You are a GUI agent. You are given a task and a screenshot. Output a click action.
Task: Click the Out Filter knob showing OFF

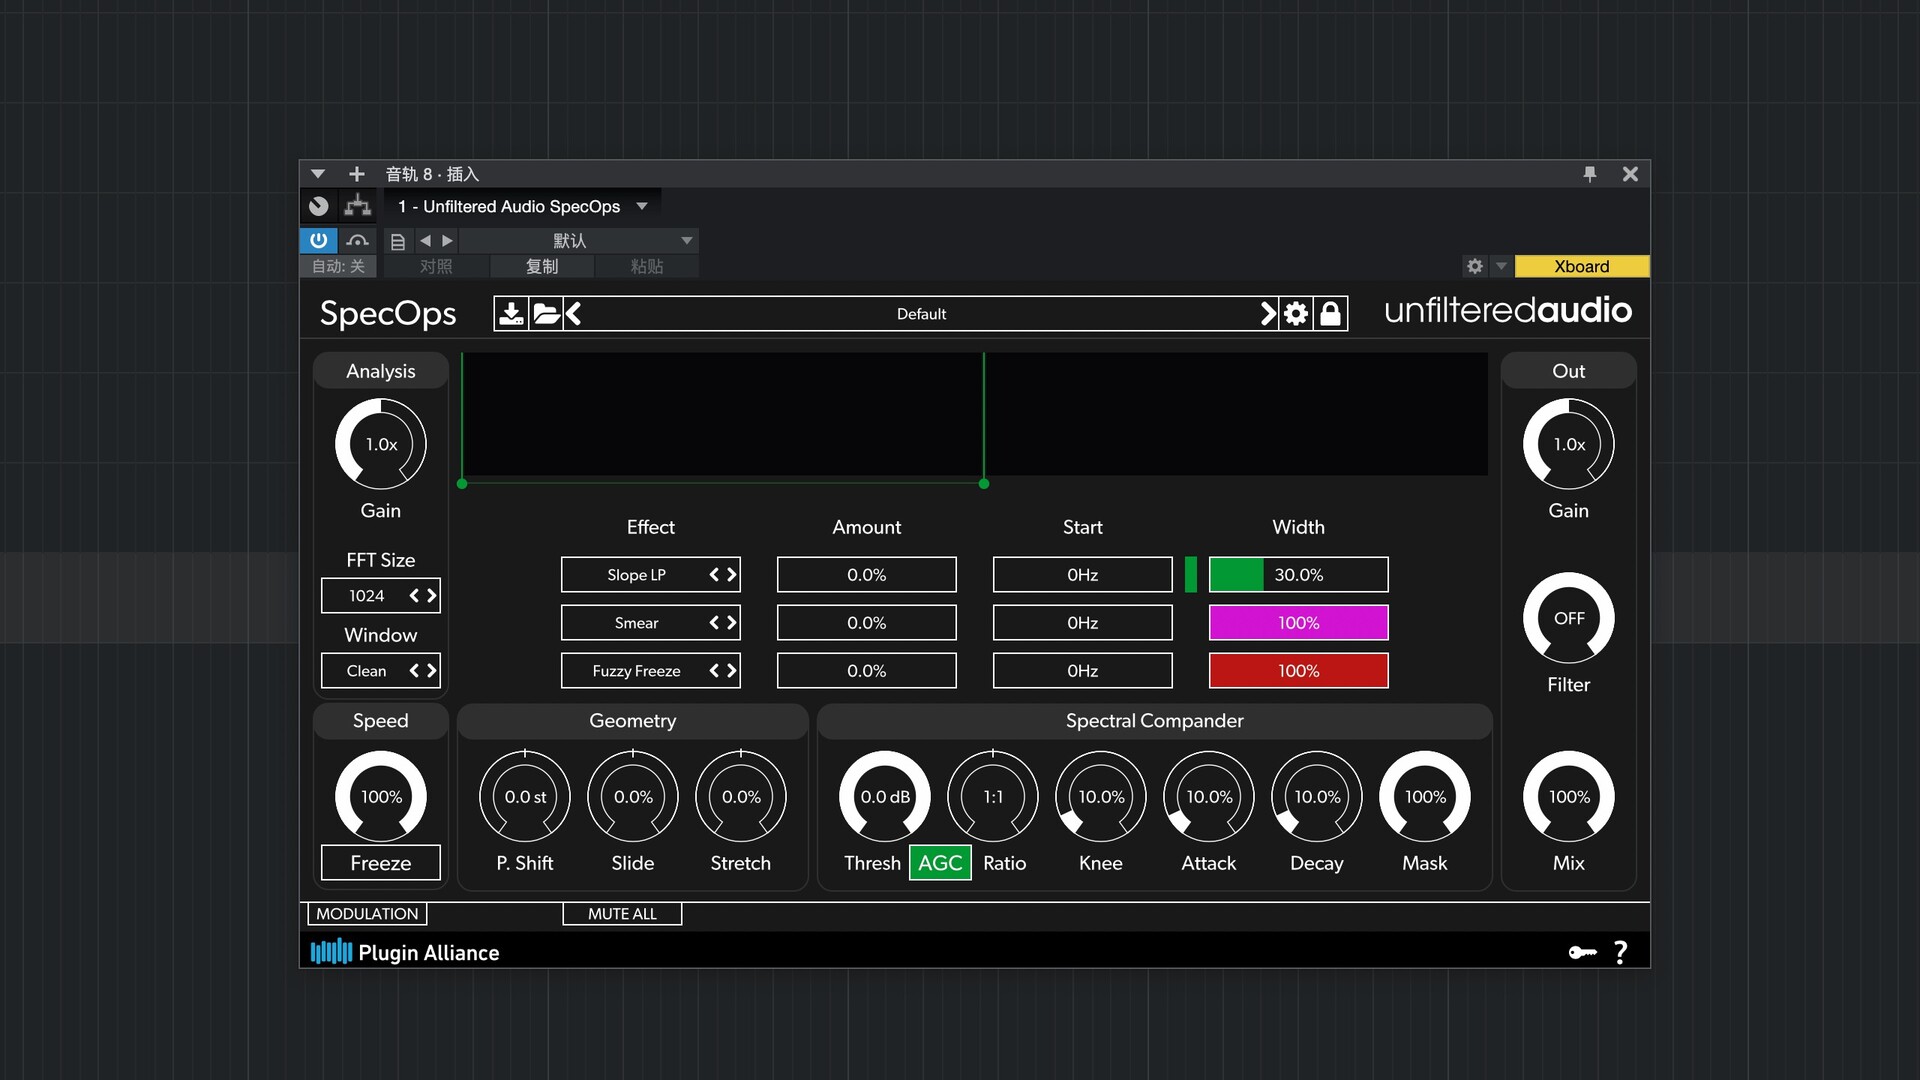pos(1568,618)
